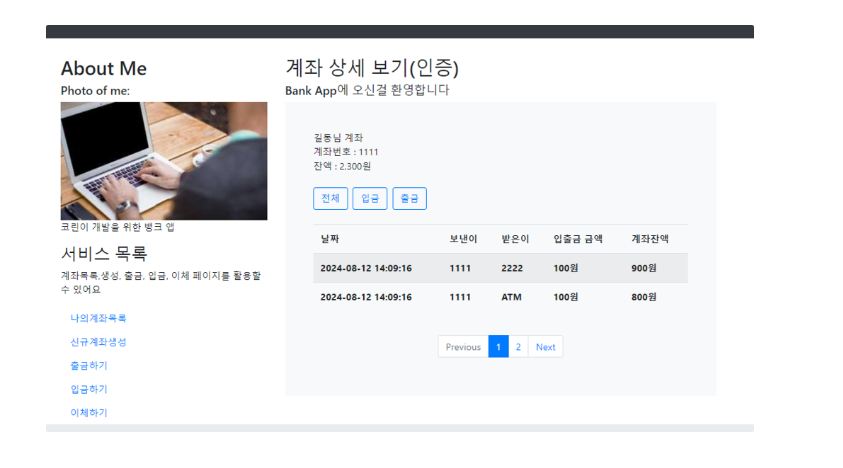Click the Previous pagination button
The width and height of the screenshot is (843, 468).
click(x=463, y=347)
